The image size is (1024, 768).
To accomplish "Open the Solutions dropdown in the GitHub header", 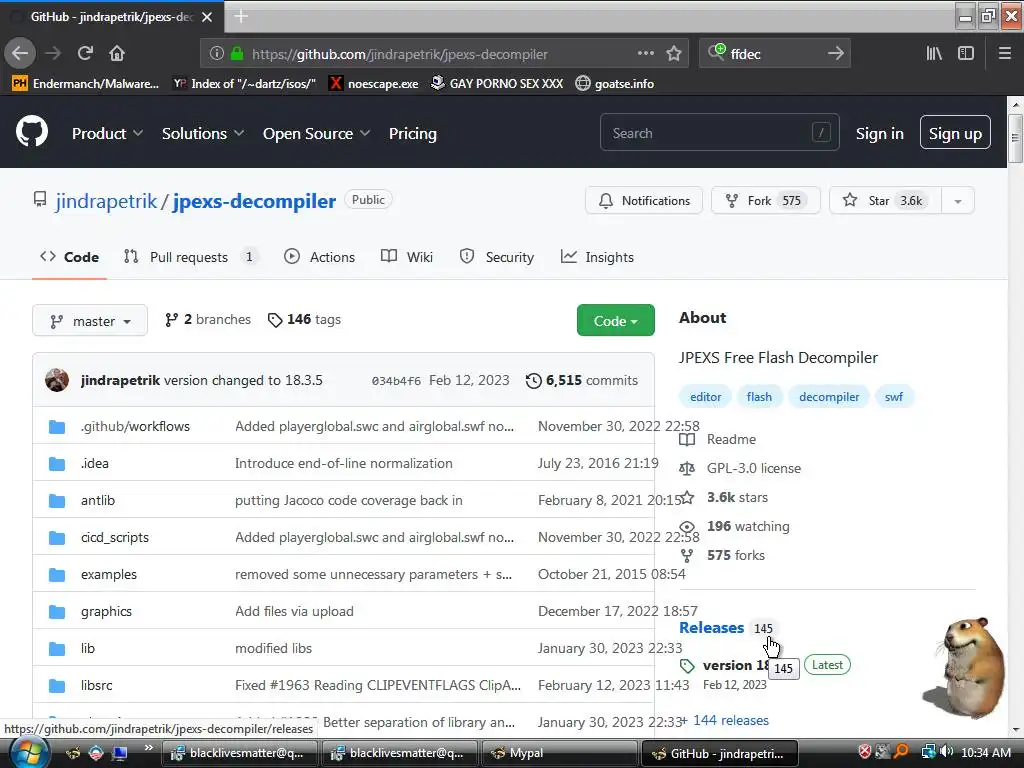I will tap(202, 133).
